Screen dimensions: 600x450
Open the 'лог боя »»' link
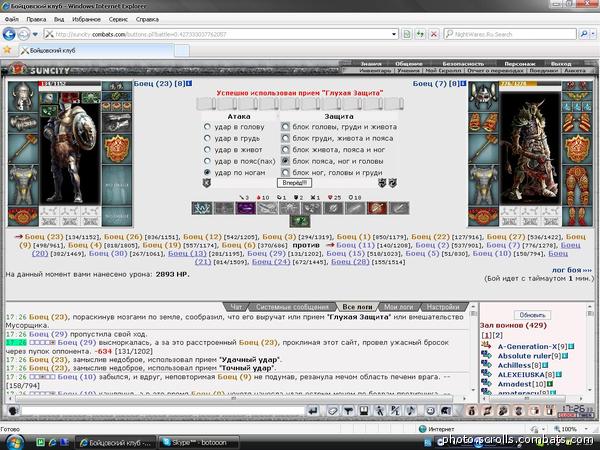[x=572, y=270]
